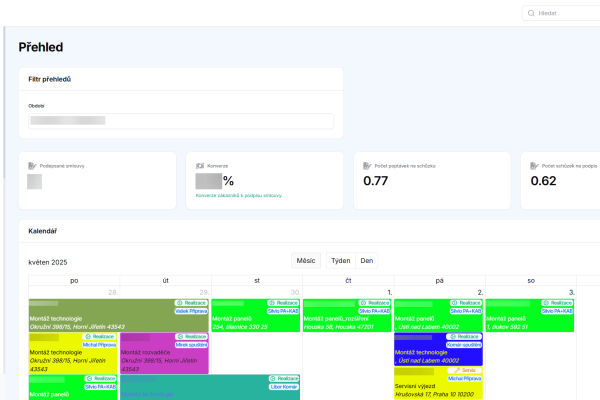Click Michal Příprava tag on Servisní výjezd event
This screenshot has height=400, width=600.
[x=465, y=378]
